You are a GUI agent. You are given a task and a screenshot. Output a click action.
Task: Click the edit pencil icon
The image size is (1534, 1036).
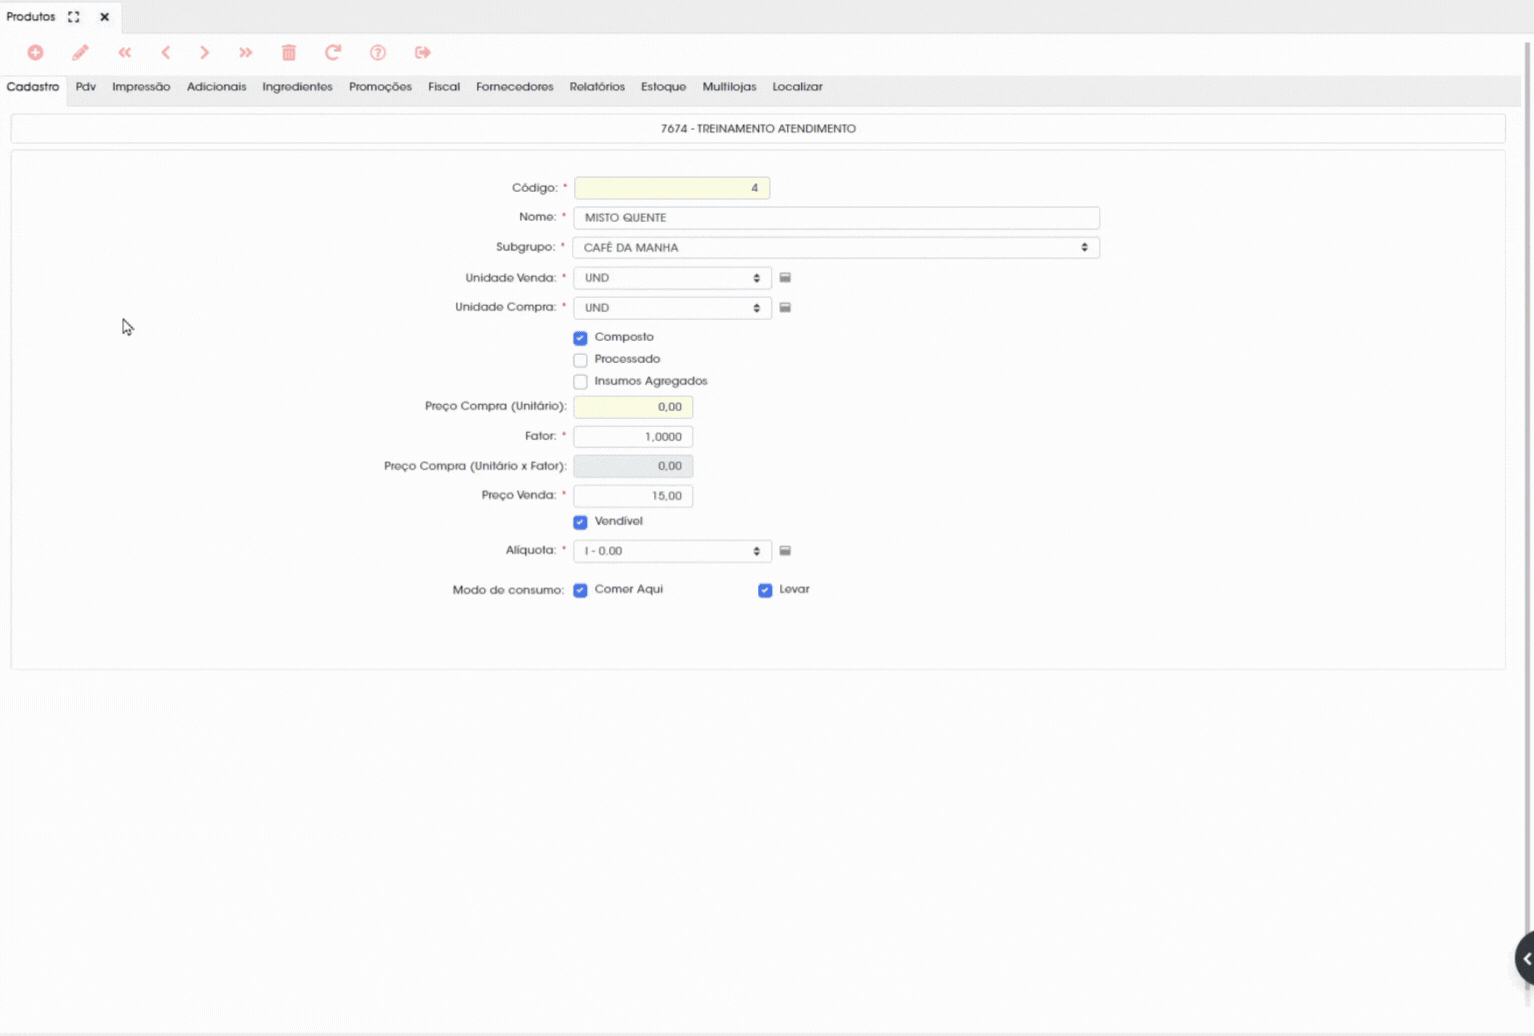[80, 52]
